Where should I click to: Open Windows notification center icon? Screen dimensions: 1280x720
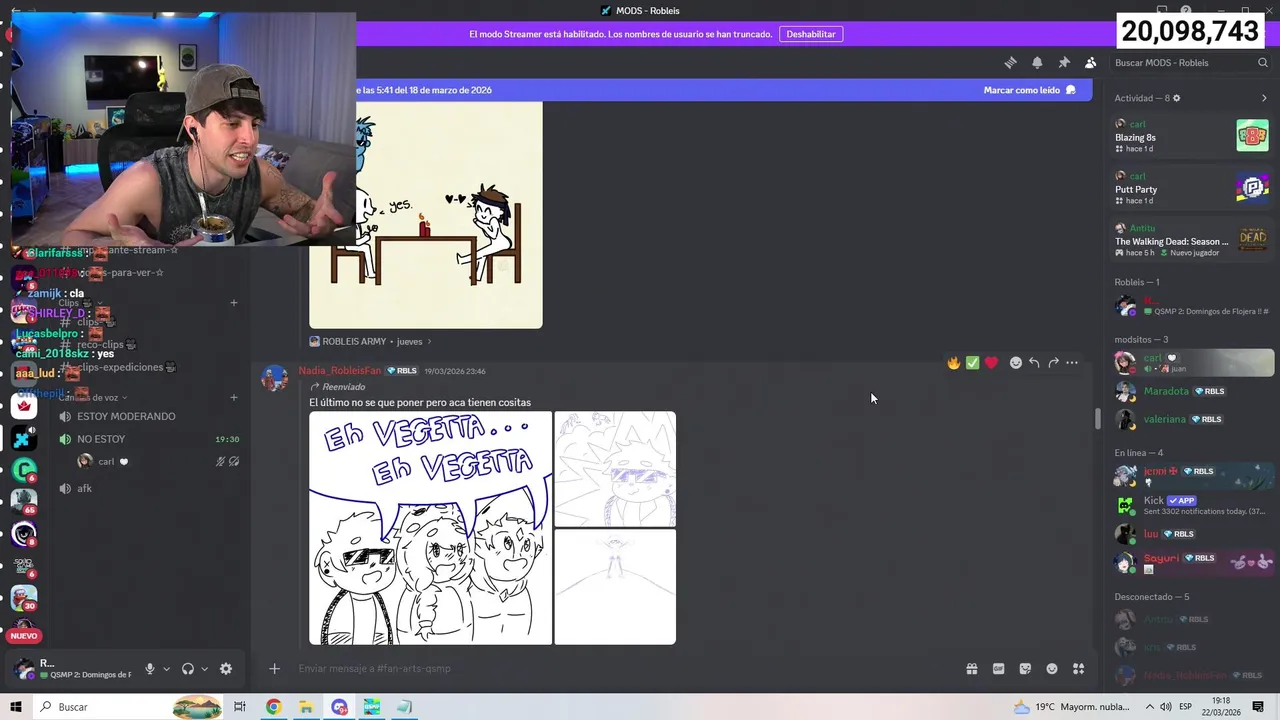click(x=1258, y=707)
